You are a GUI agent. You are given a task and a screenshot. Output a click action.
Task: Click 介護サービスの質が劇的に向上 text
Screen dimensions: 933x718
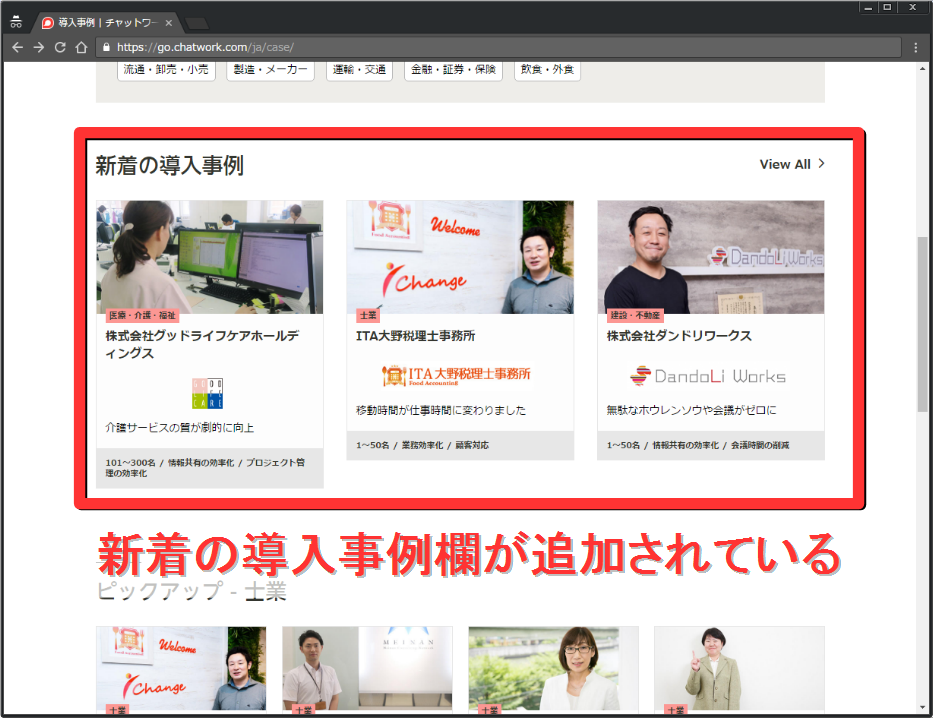click(x=180, y=428)
